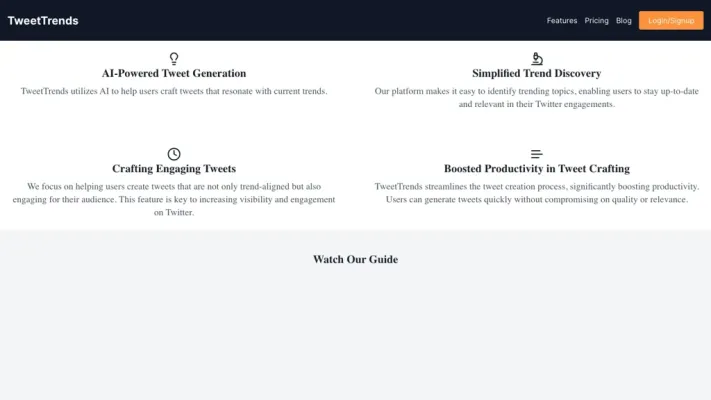Click the Crafting Engaging Tweets heading
The height and width of the screenshot is (400, 711).
(x=174, y=169)
